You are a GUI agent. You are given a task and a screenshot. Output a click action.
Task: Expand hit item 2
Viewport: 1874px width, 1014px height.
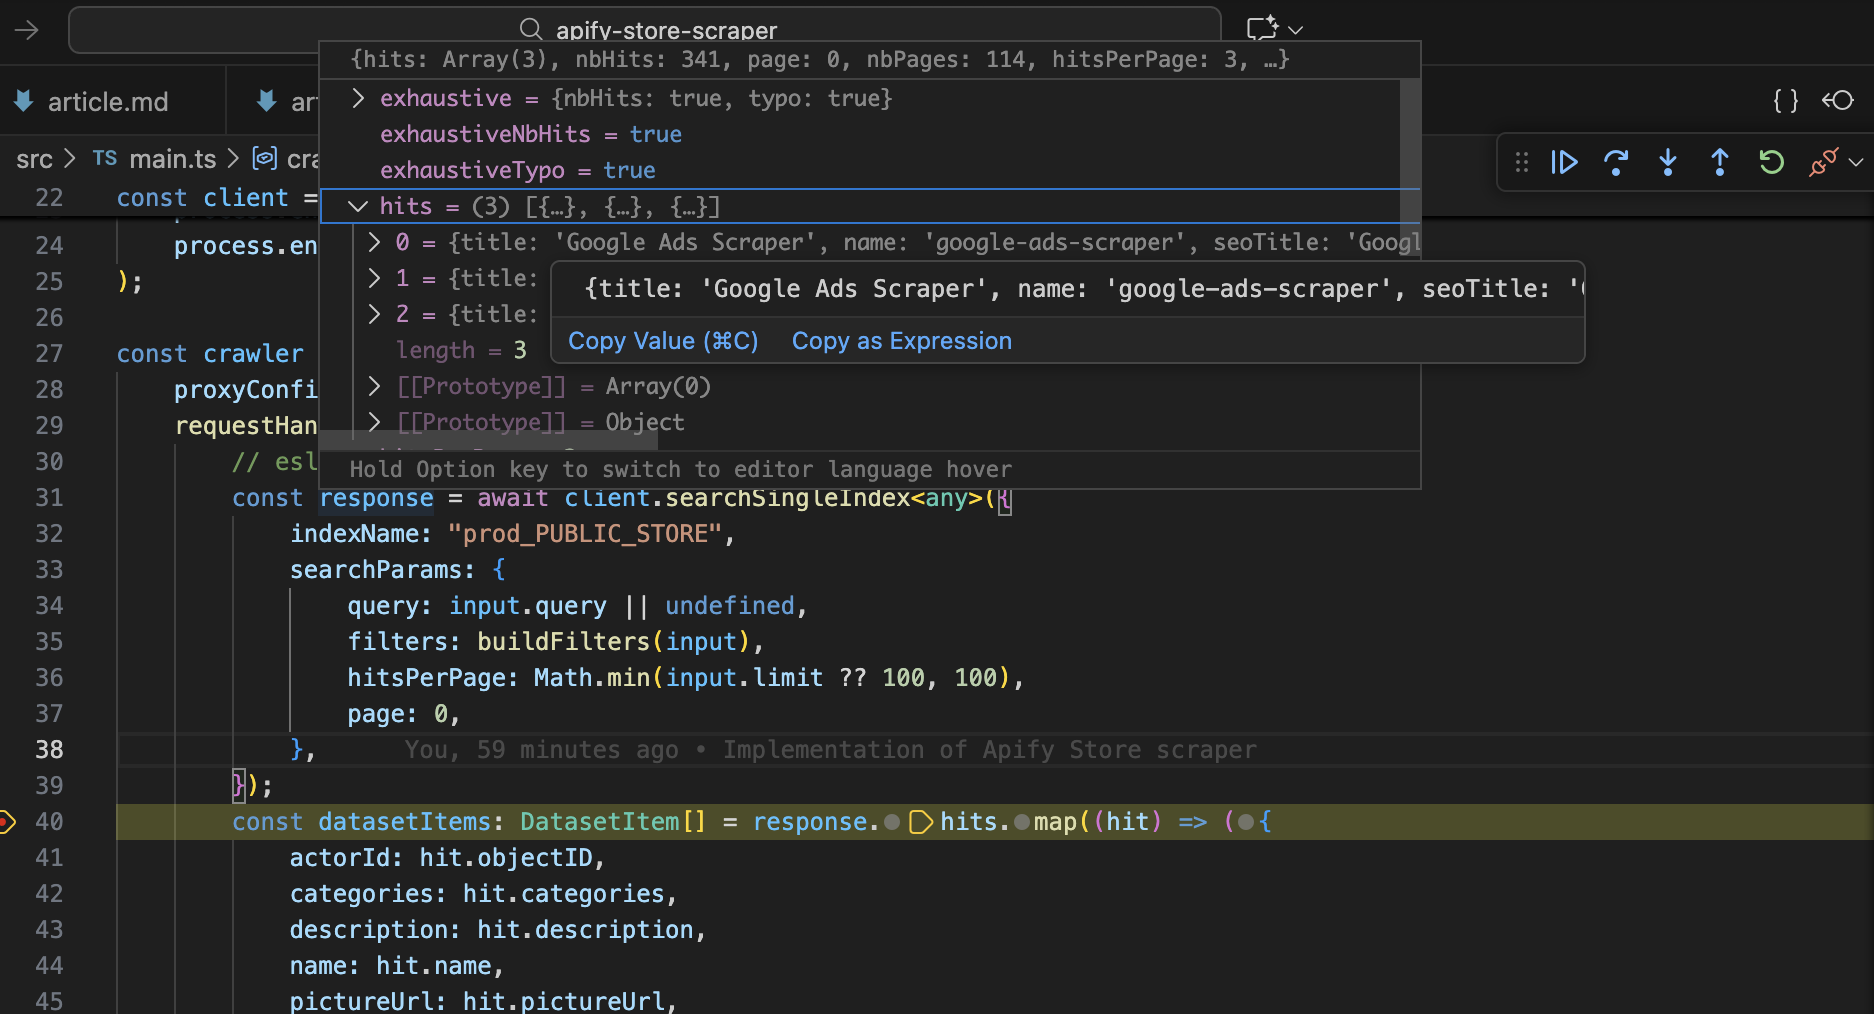[374, 314]
